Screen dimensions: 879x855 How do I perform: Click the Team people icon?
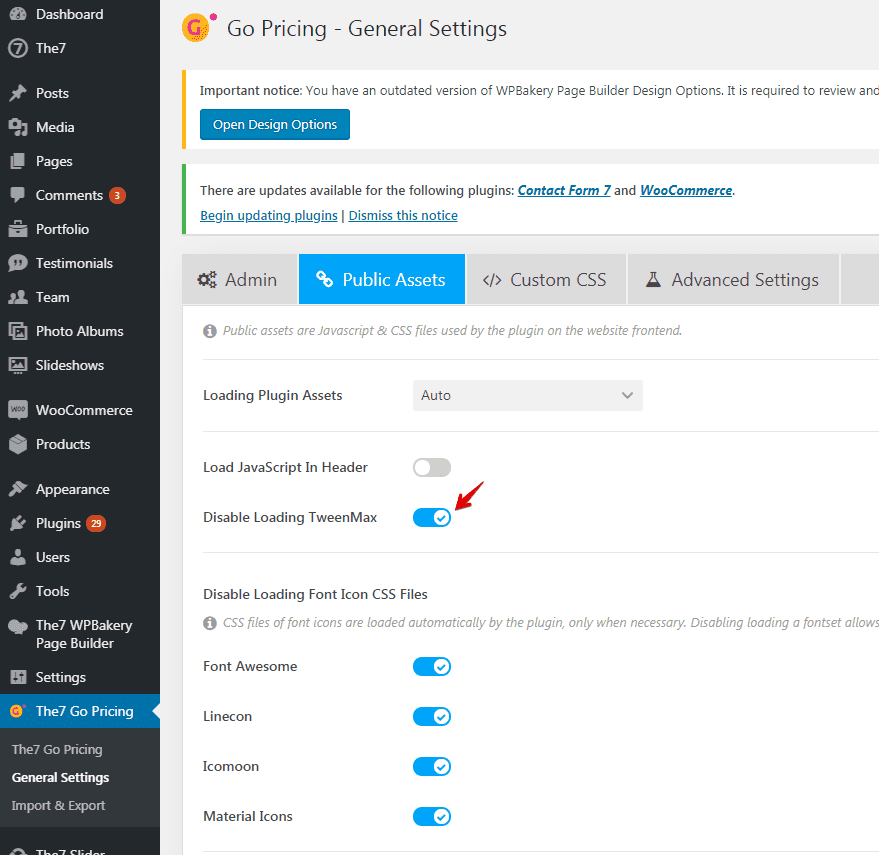tap(18, 297)
